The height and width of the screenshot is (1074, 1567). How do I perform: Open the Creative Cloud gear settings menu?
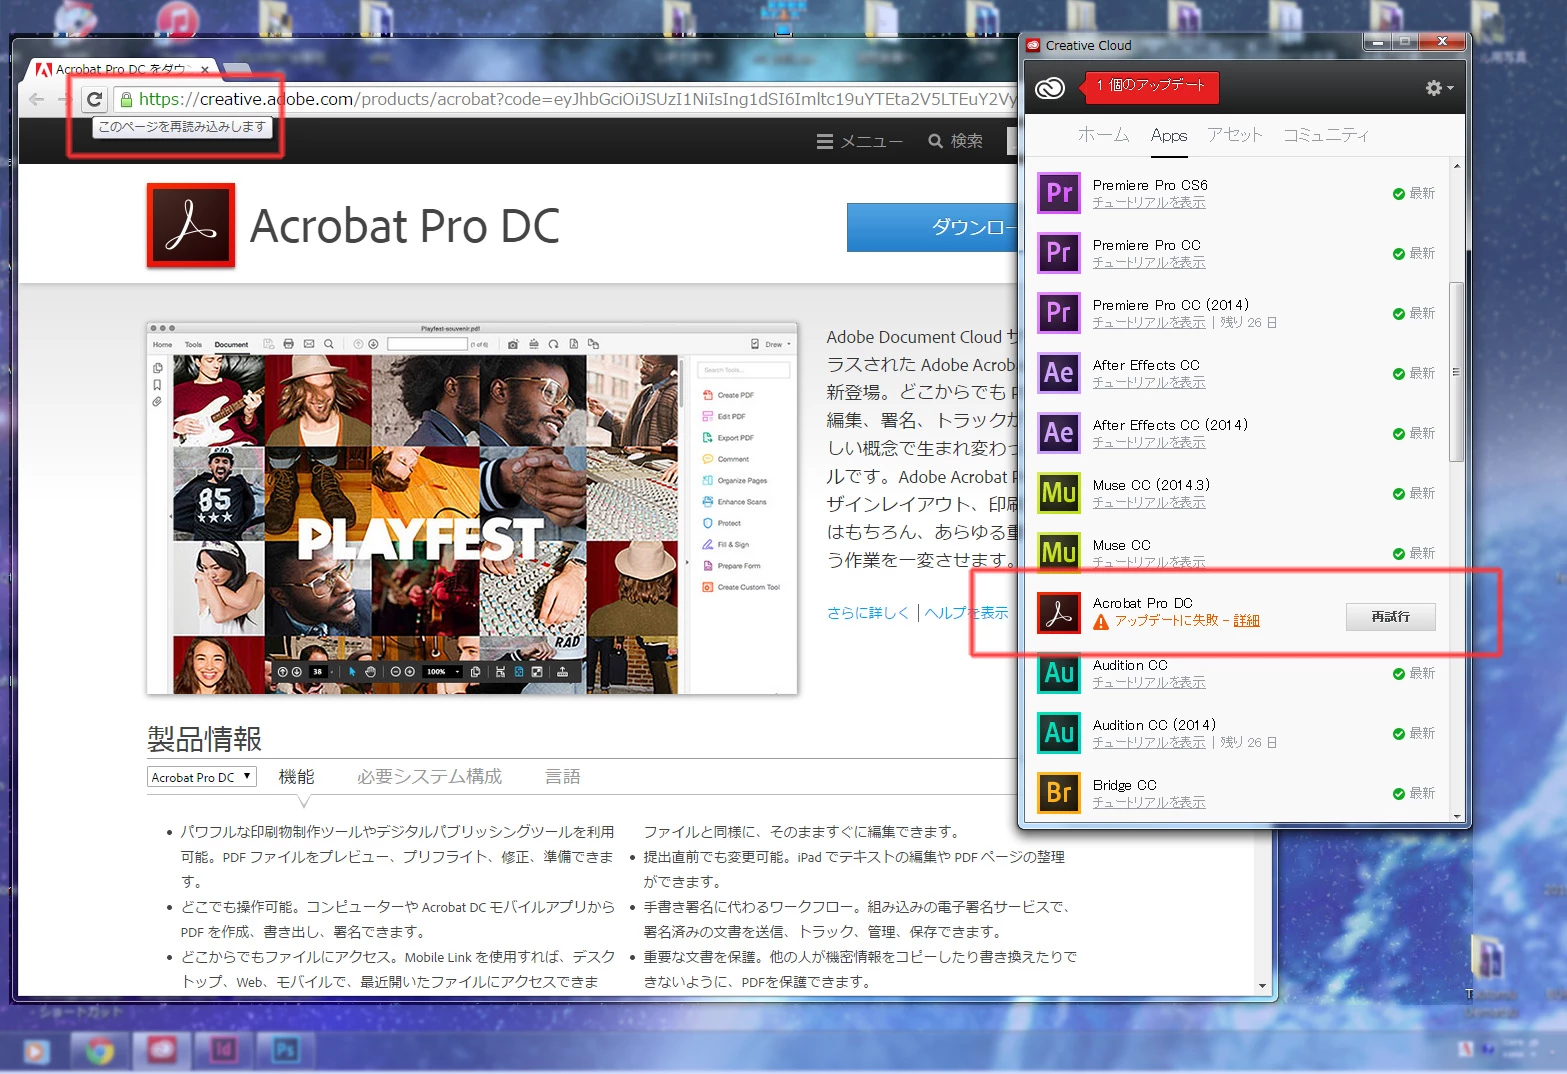coord(1438,88)
